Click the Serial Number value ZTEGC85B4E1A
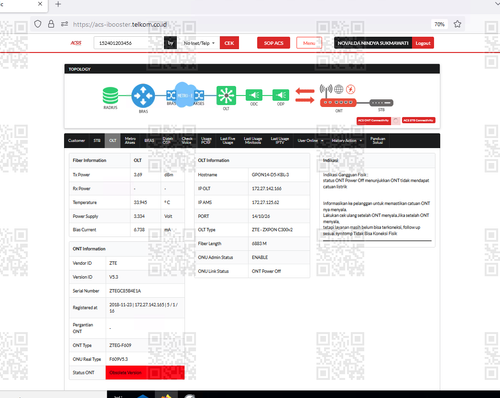The width and height of the screenshot is (500, 398). click(x=125, y=291)
